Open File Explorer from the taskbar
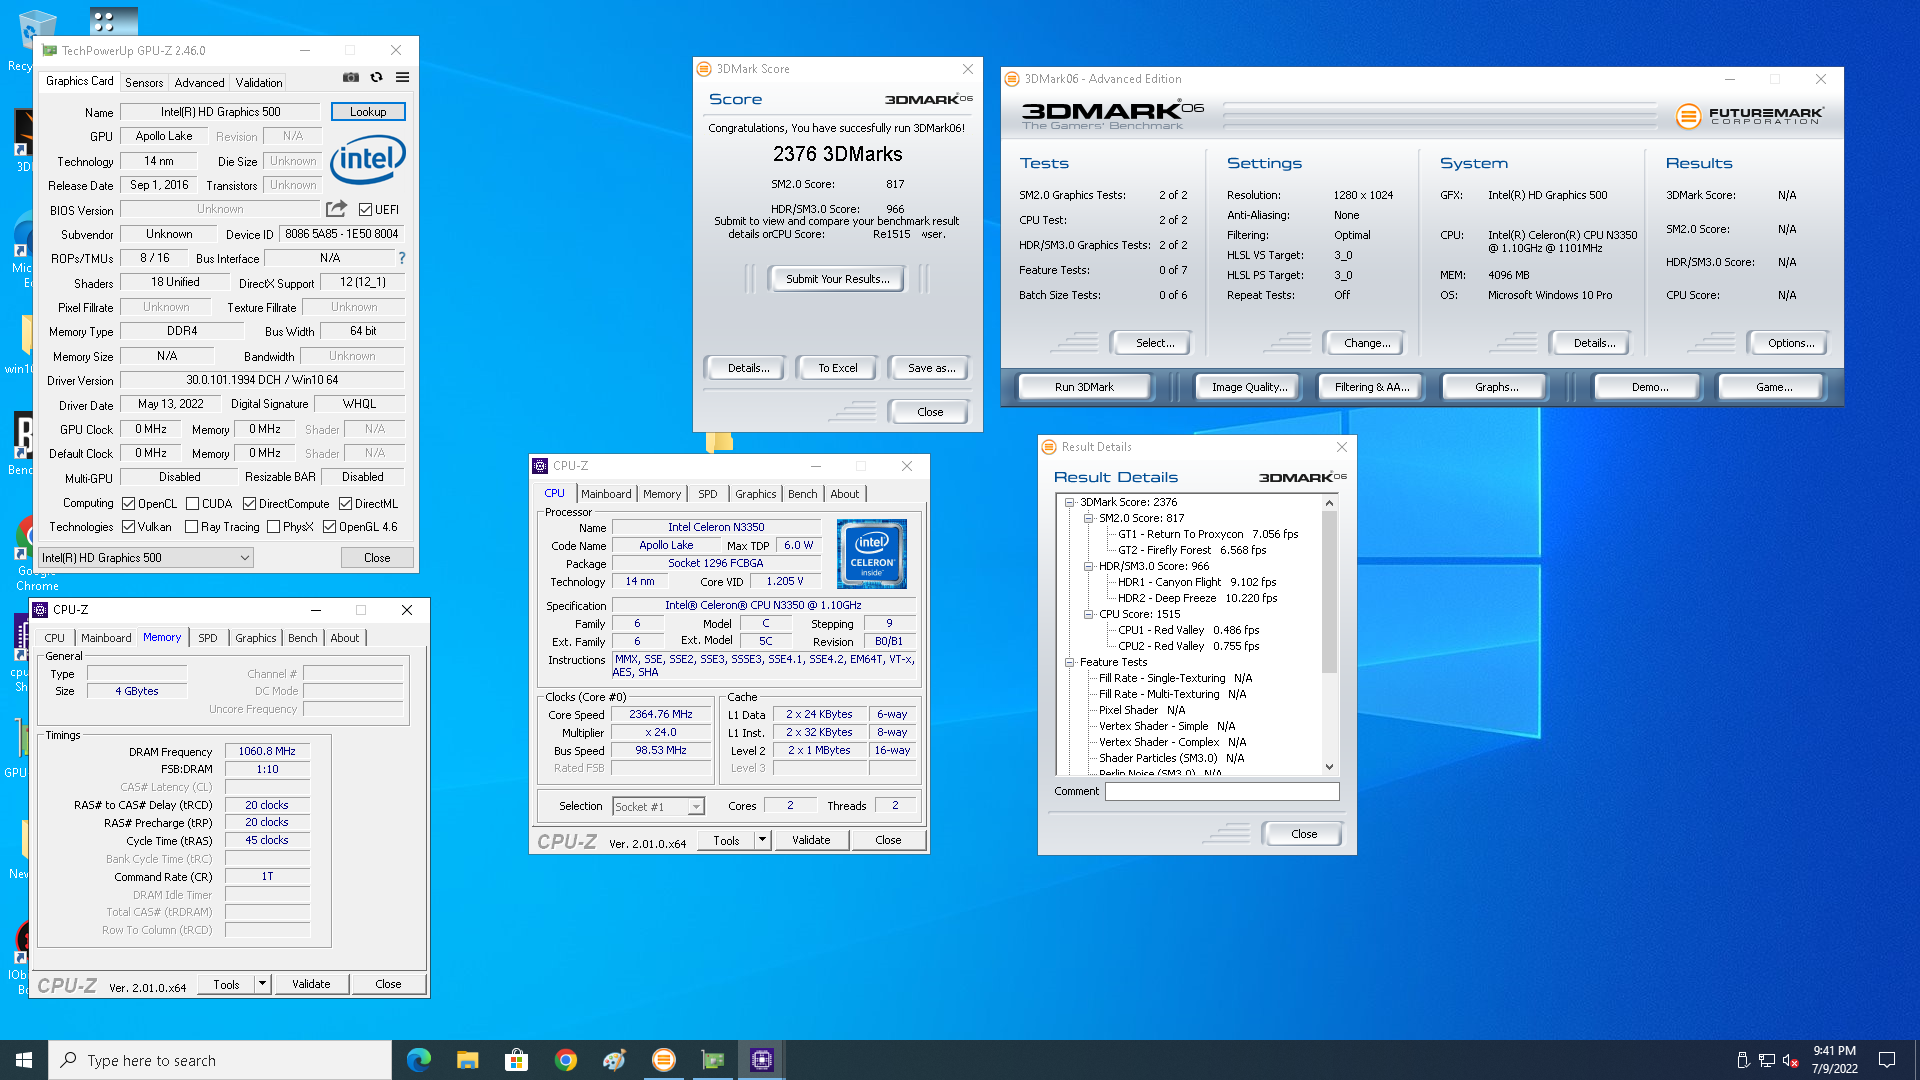 468,1060
